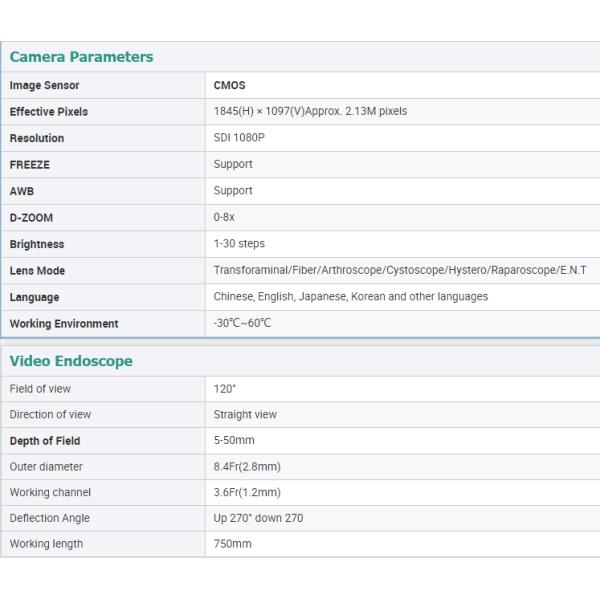Select the Brightness 1-30 steps value

pos(239,244)
